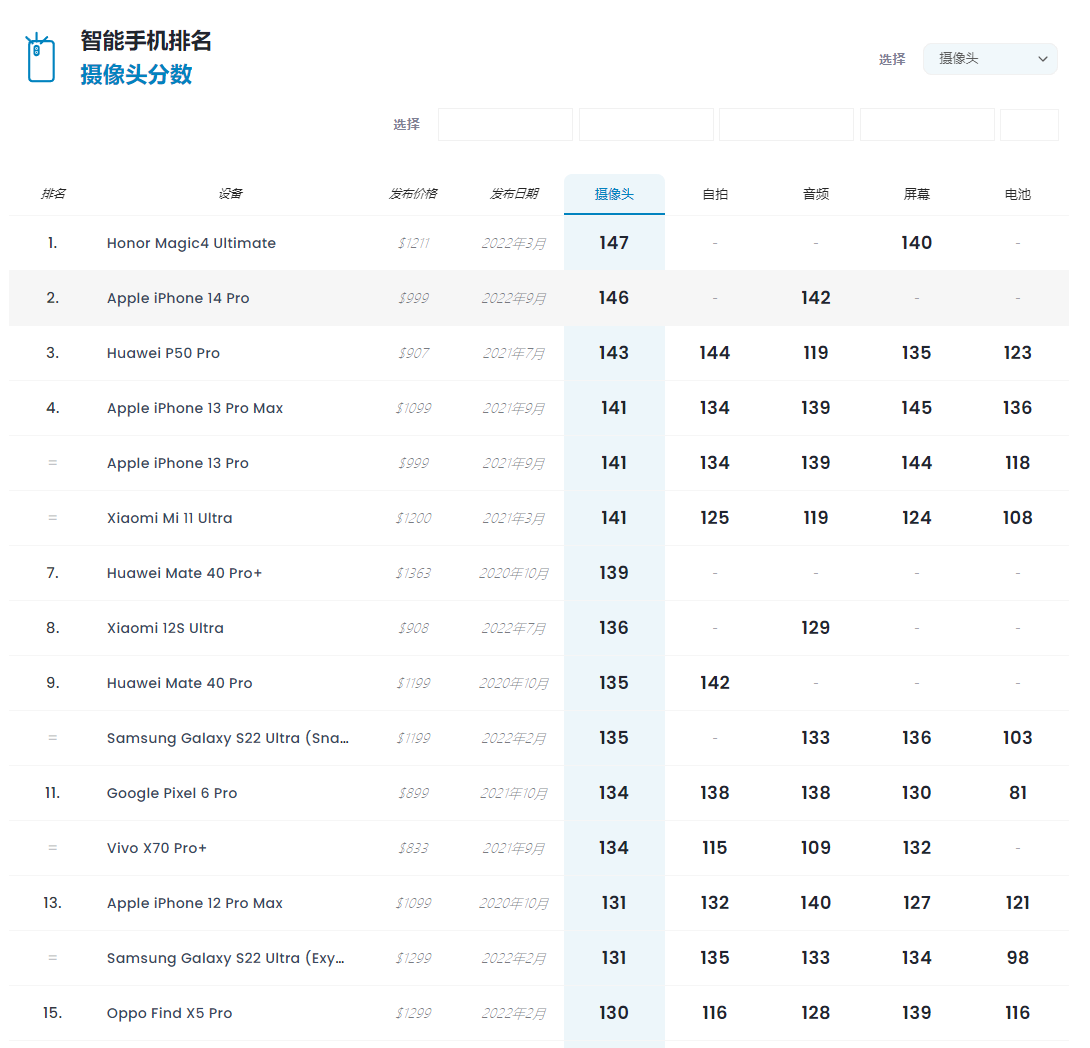Click selfie score 125 for Xiaomi Mi 11 Ultra
The image size is (1090, 1048).
(x=715, y=518)
